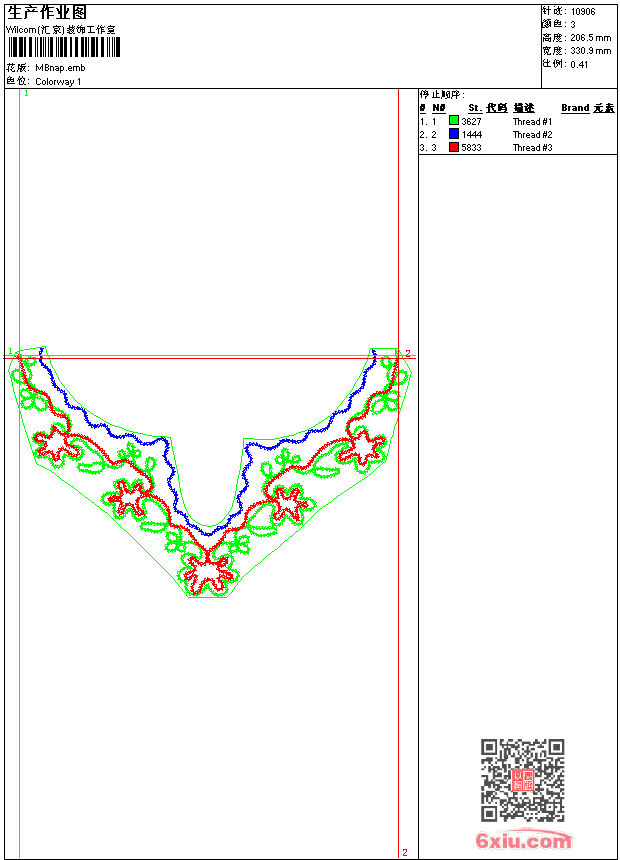Click the red thread color swatch
The image size is (620, 860).
[454, 147]
